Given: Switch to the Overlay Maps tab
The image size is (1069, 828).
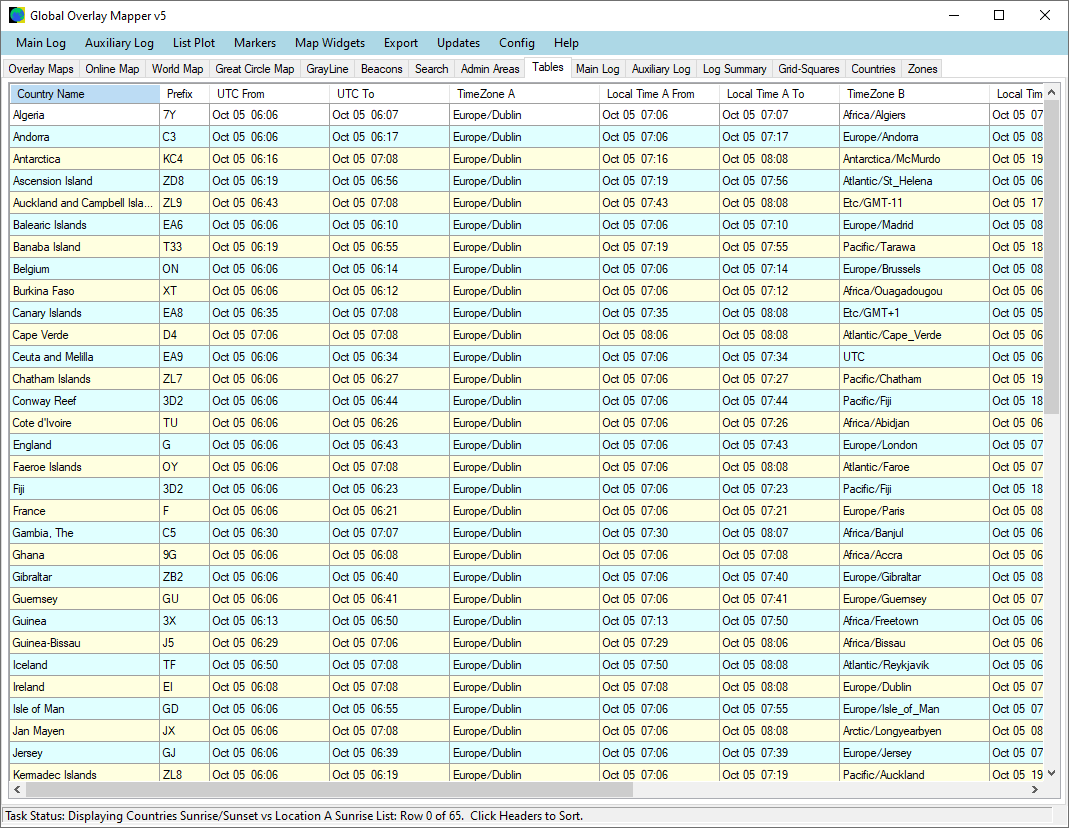Looking at the screenshot, I should click(x=41, y=69).
